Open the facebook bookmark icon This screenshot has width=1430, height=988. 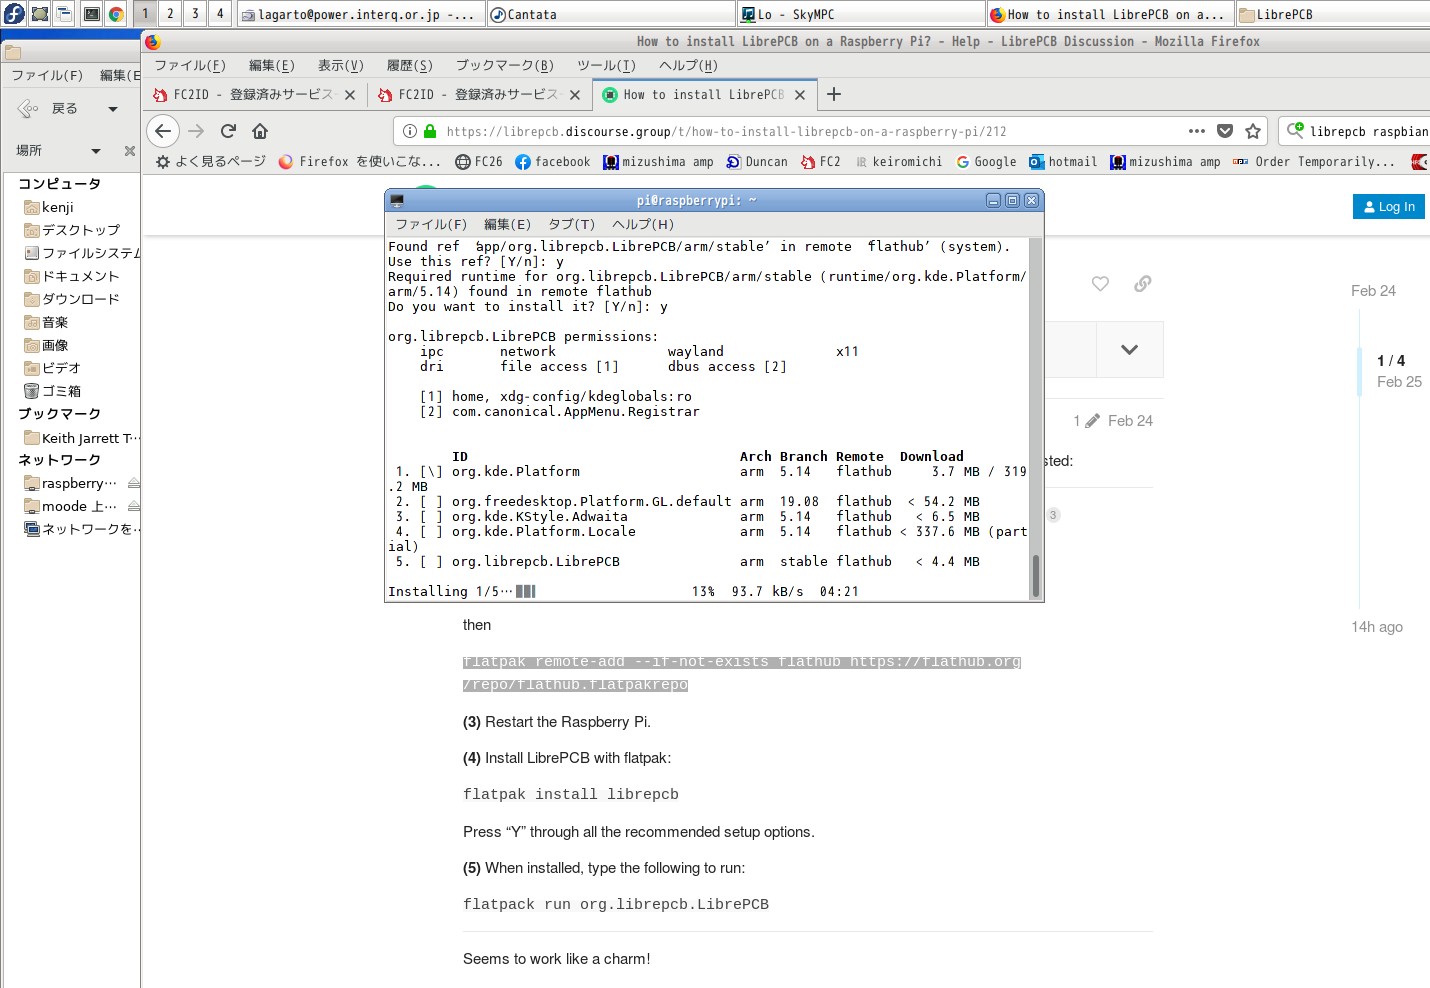(521, 161)
